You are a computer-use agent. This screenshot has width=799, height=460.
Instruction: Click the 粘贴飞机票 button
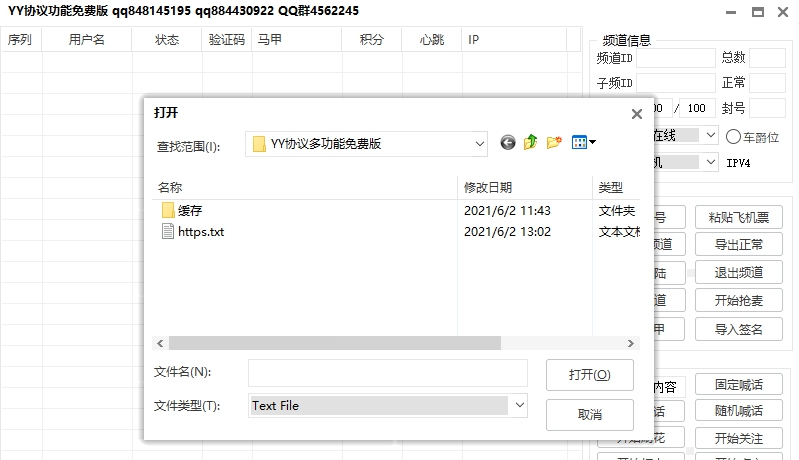coord(738,218)
